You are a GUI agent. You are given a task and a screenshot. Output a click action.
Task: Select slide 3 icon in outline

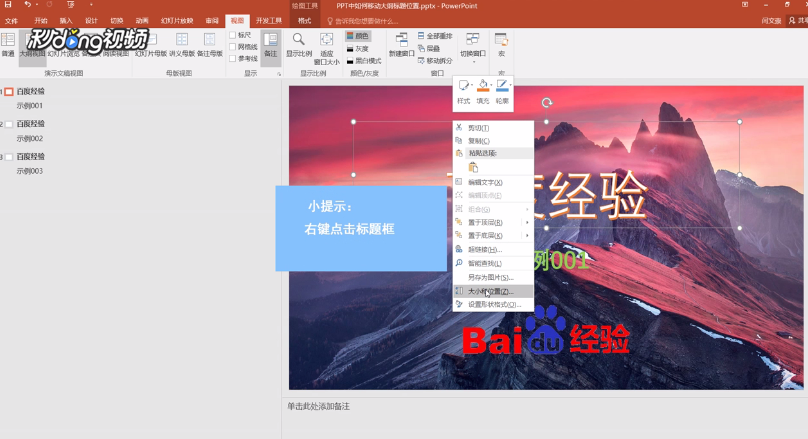pyautogui.click(x=9, y=157)
